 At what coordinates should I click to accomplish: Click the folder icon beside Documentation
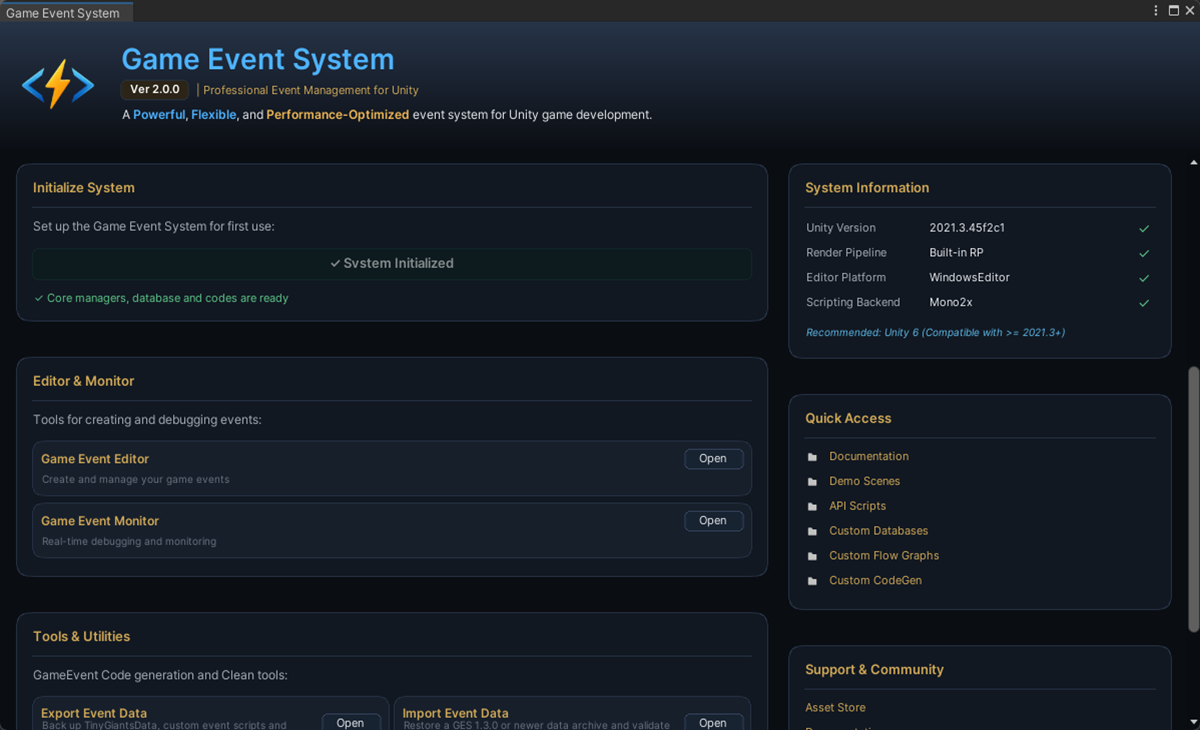[812, 457]
